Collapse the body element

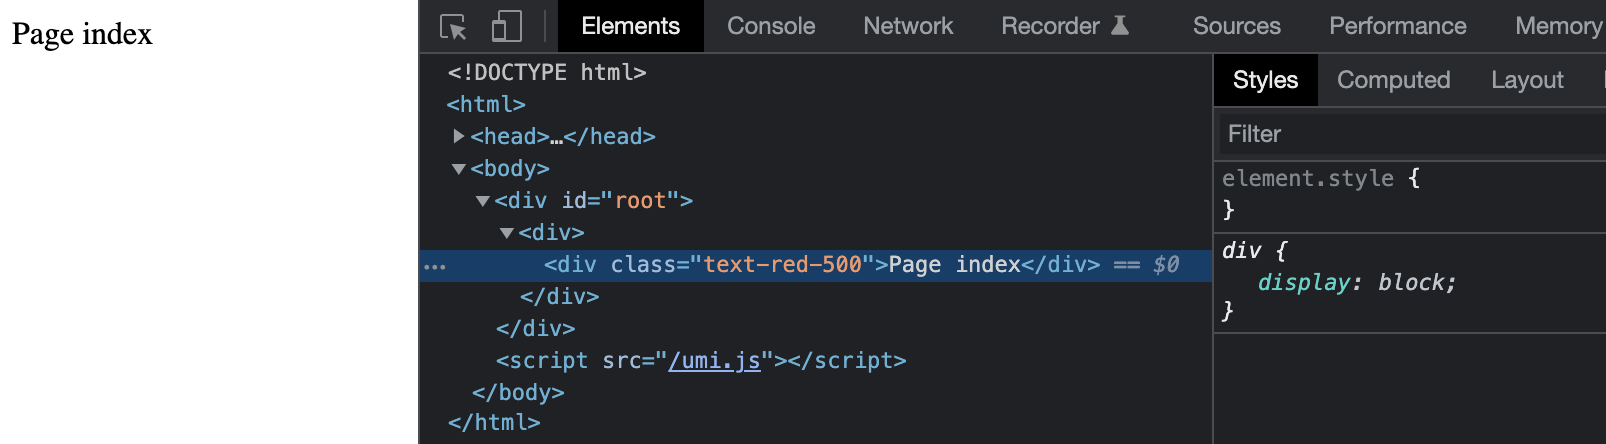tap(458, 169)
